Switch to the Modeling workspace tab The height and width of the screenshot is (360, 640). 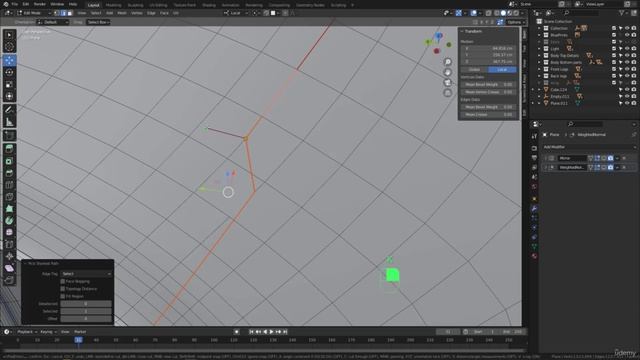pos(113,5)
